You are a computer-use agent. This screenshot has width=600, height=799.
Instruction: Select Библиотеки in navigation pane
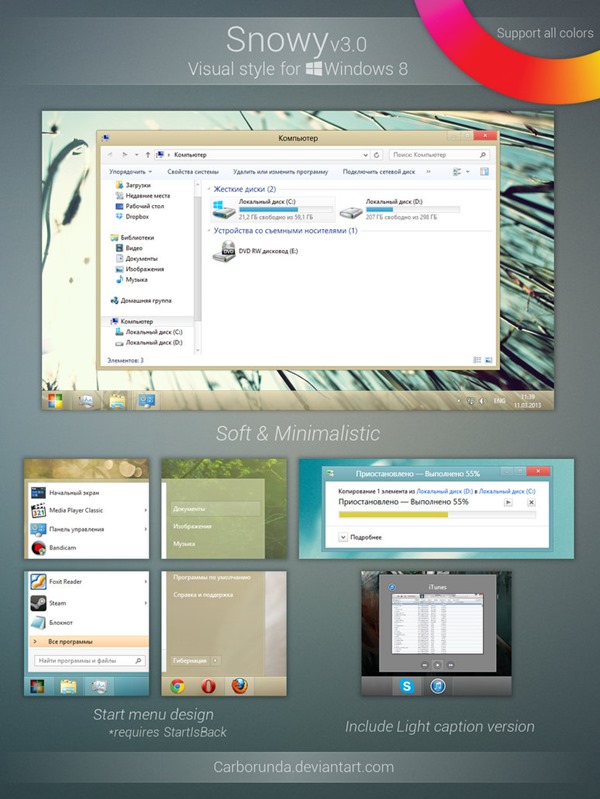pos(132,237)
